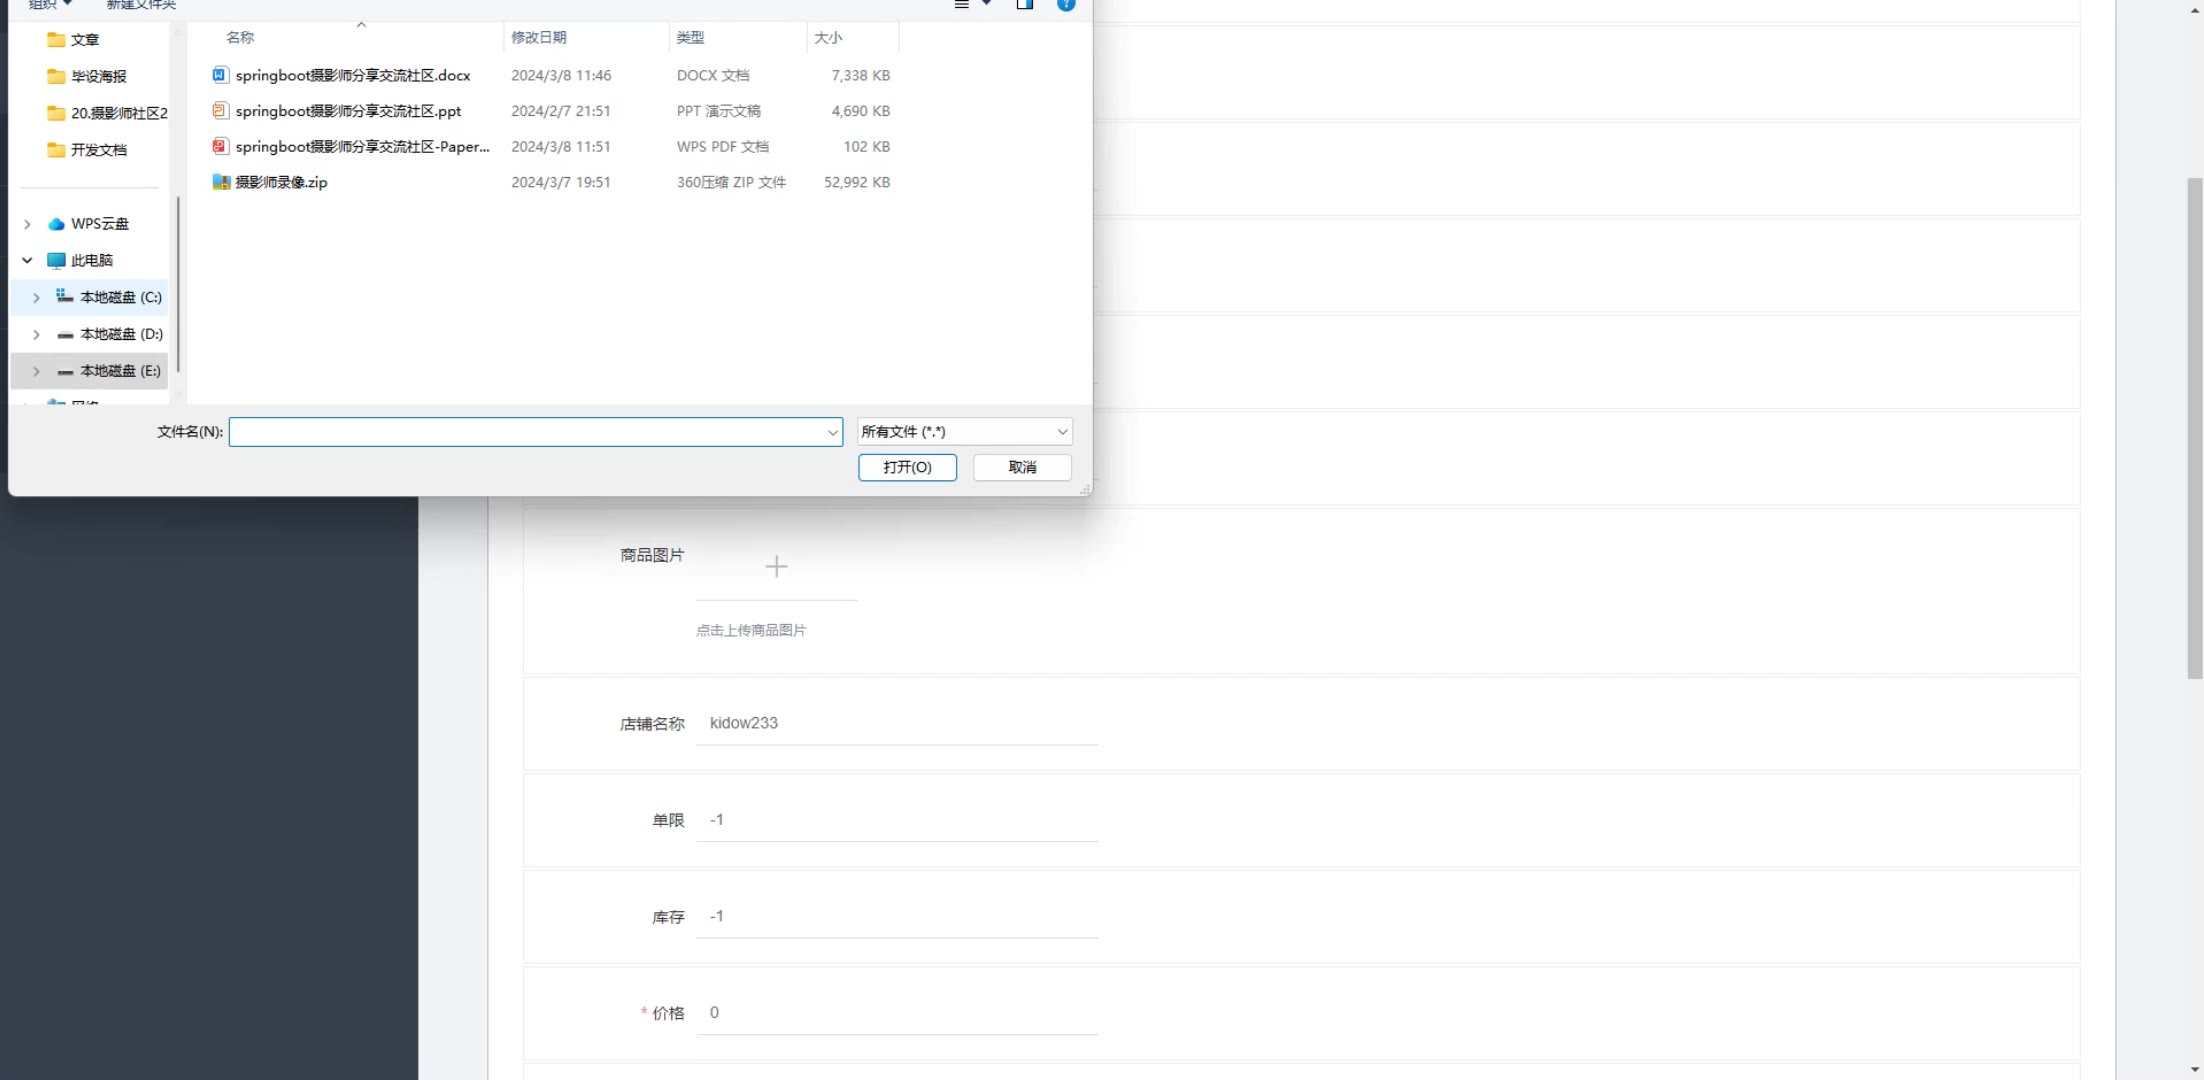The height and width of the screenshot is (1080, 2204).
Task: Click the 打开(O) button
Action: (907, 467)
